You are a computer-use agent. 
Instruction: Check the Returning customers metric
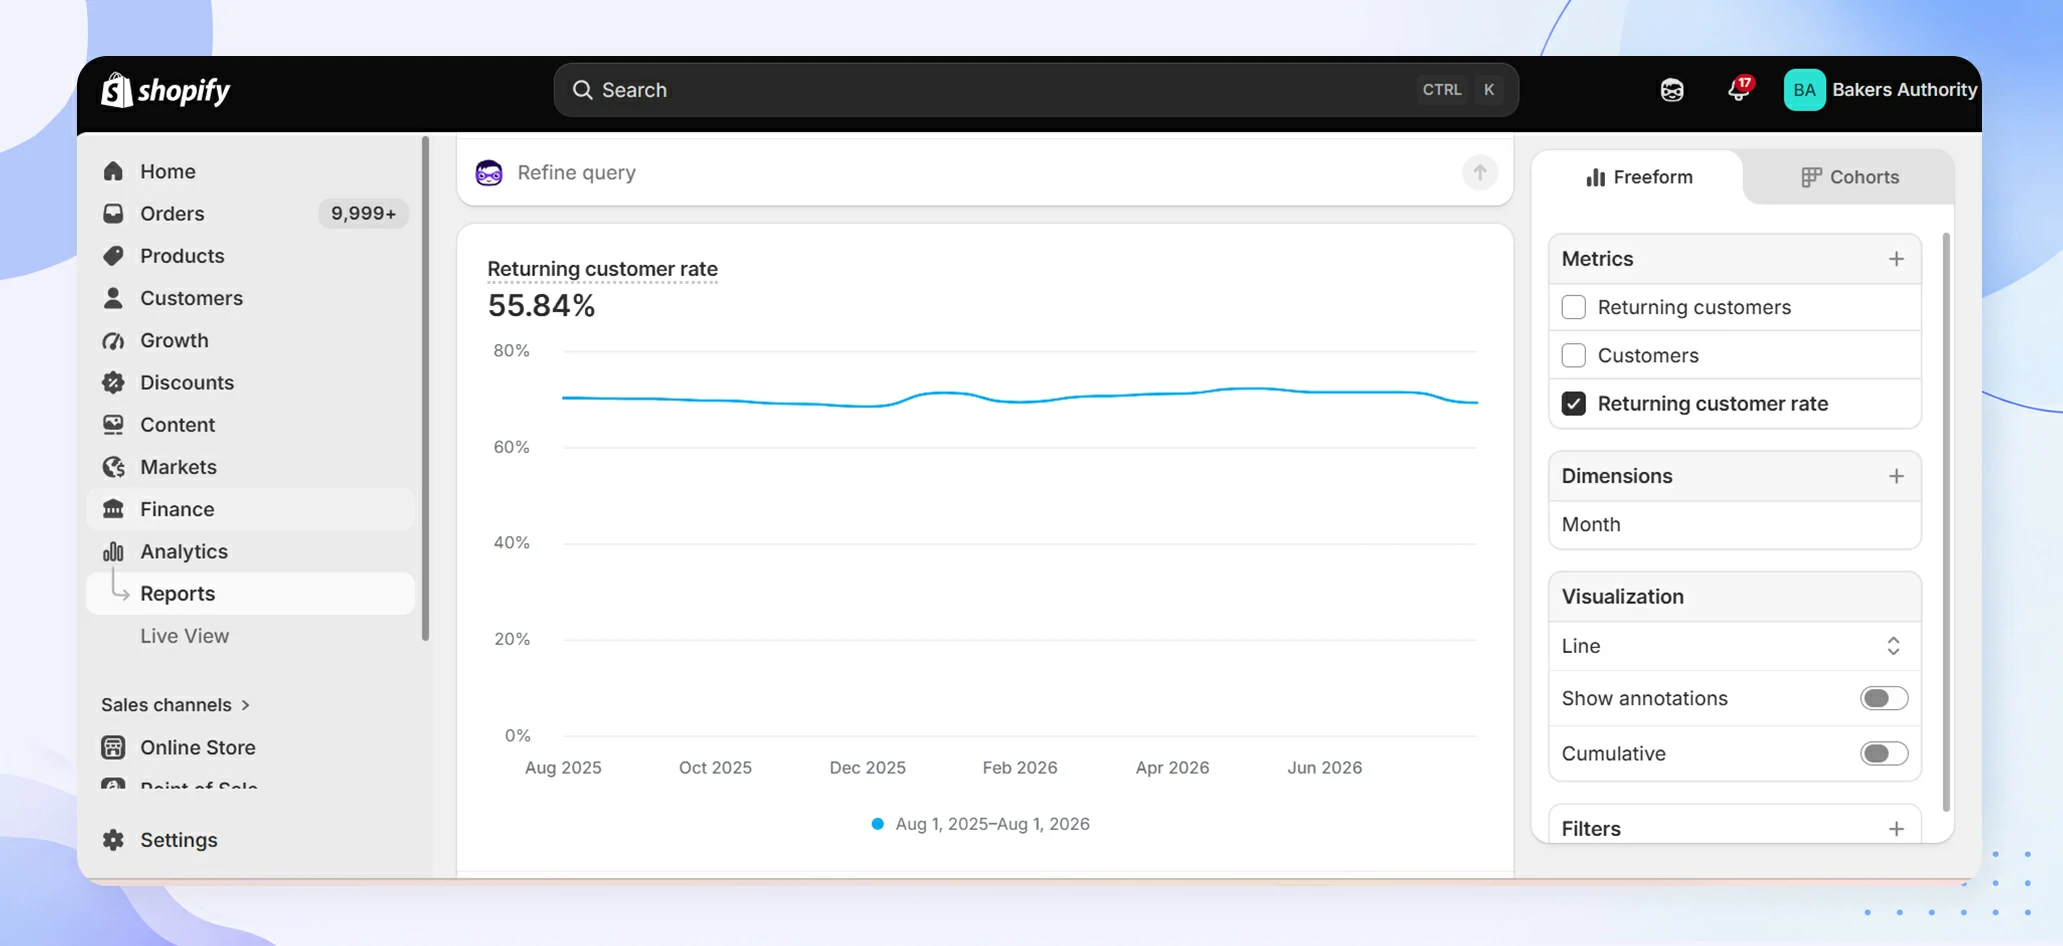point(1573,307)
